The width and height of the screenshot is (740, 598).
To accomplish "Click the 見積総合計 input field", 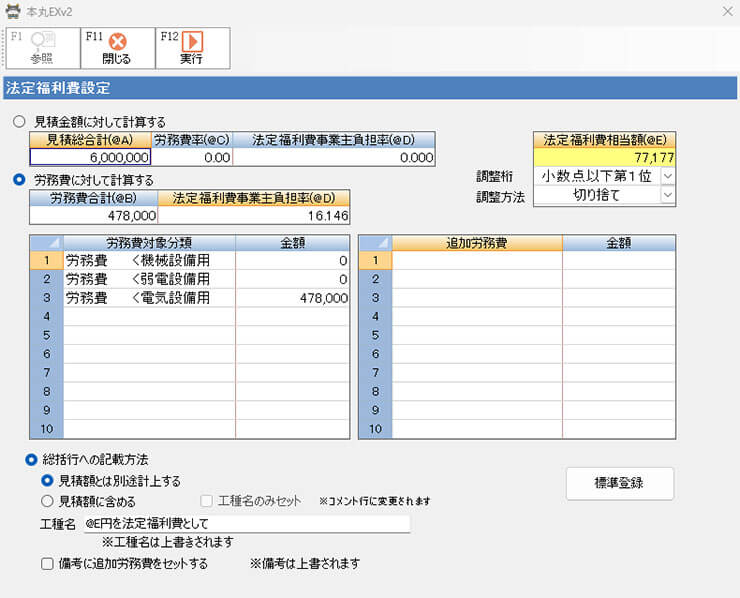I will tap(90, 157).
